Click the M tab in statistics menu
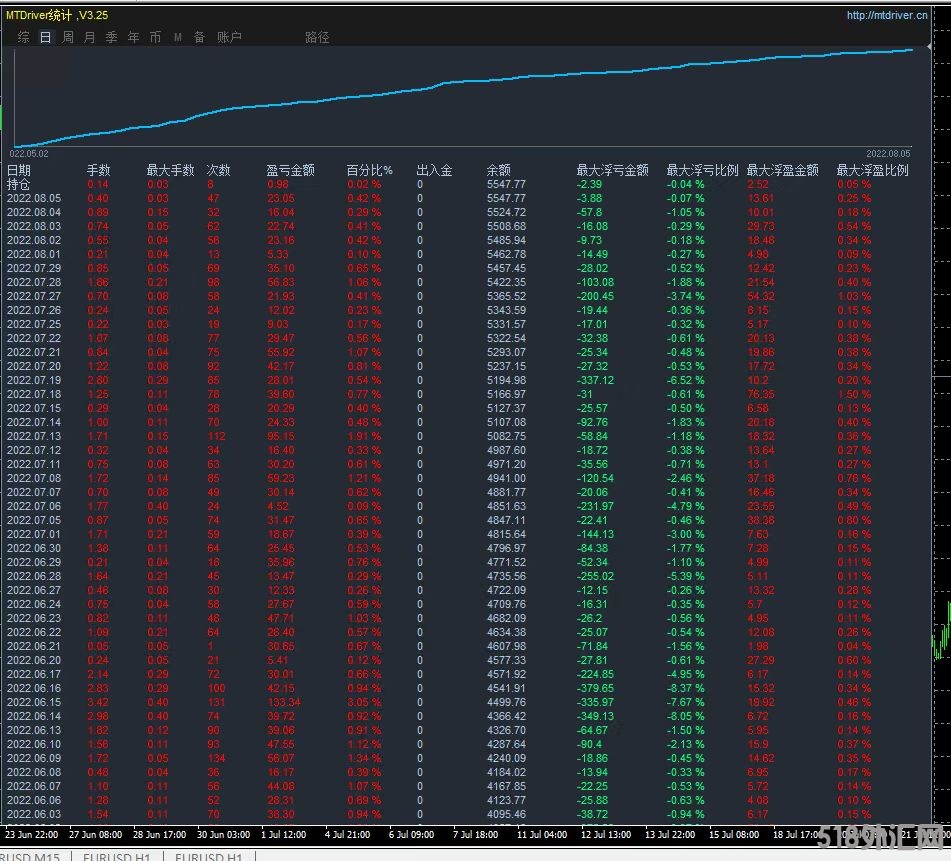Screen dimensions: 951x861 click(177, 37)
